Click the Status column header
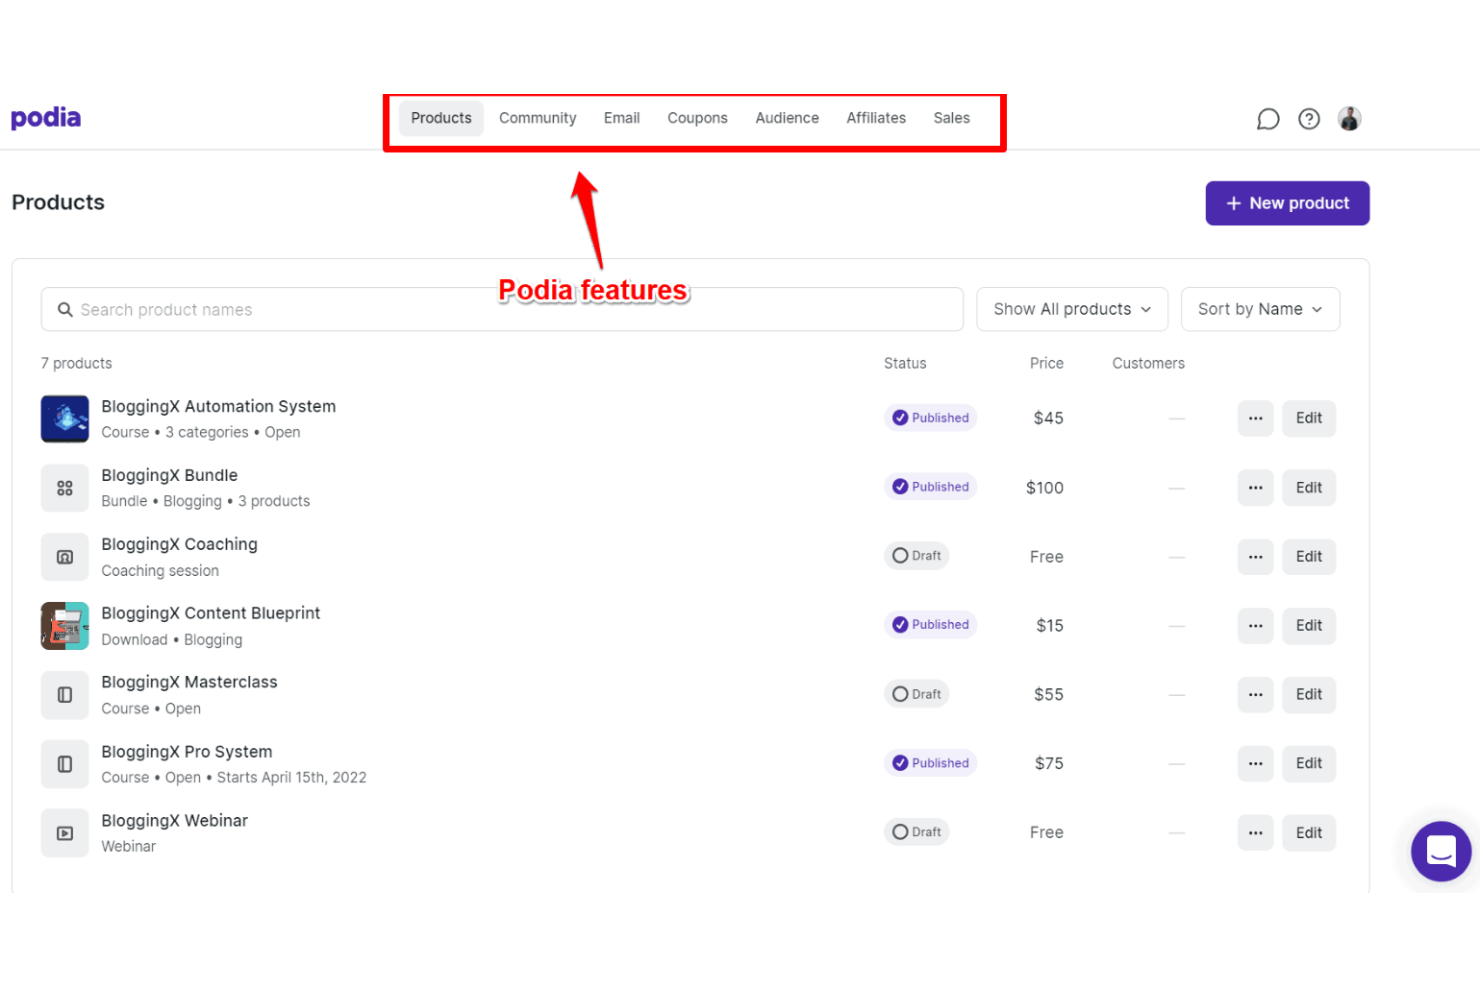The image size is (1480, 987). point(905,364)
